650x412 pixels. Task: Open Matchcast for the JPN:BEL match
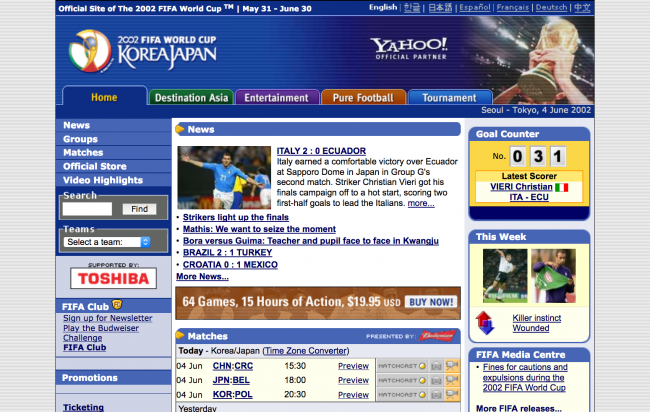[402, 380]
